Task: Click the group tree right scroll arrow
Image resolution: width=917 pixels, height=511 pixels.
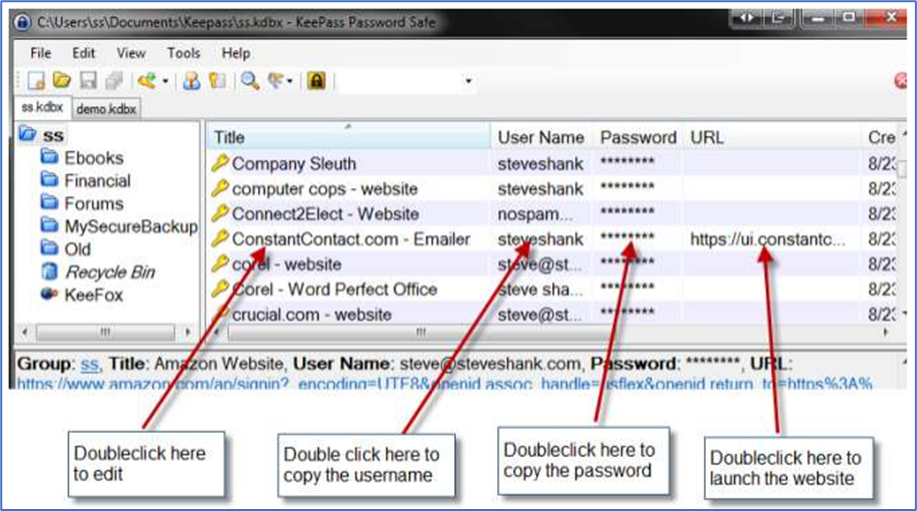Action: 188,332
